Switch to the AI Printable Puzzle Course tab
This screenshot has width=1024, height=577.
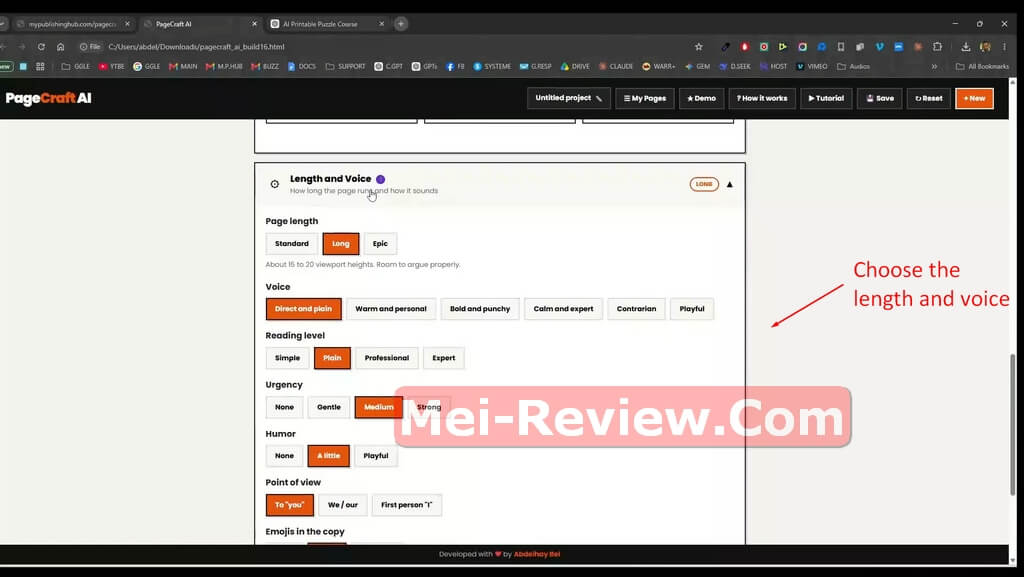(320, 24)
